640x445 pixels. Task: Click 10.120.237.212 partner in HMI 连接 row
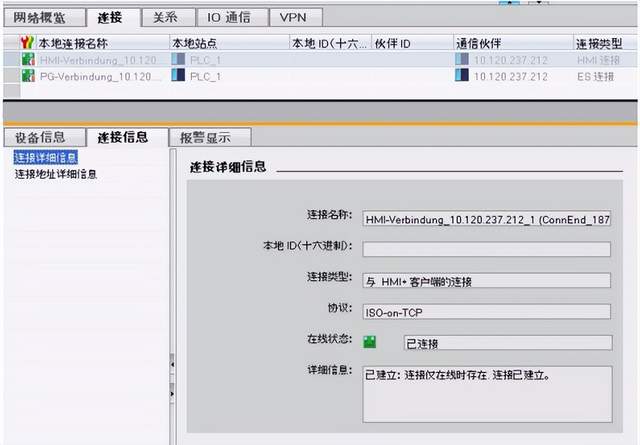(x=510, y=60)
